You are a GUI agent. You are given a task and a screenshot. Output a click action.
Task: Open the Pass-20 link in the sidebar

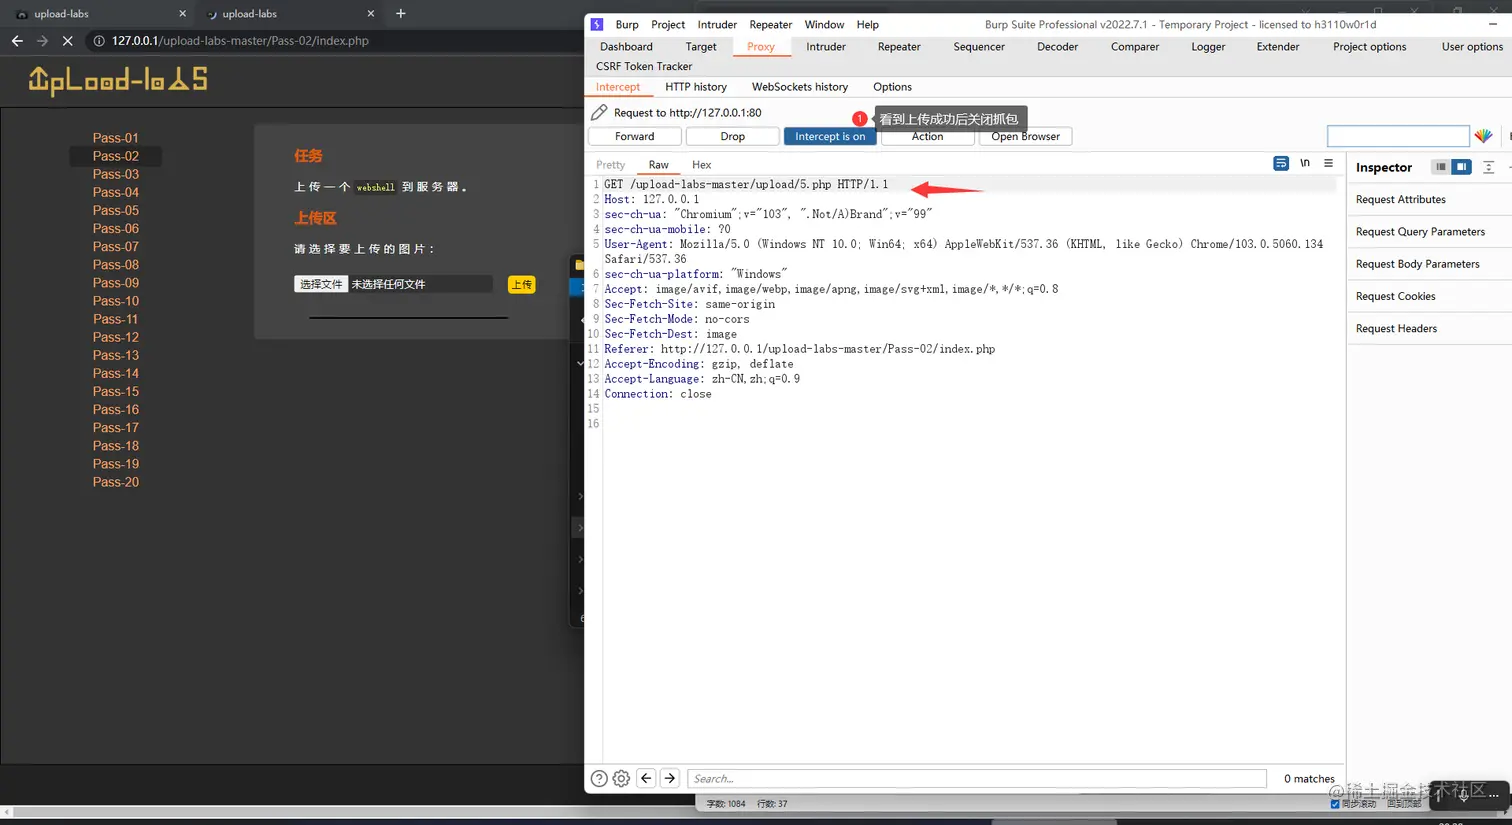(116, 482)
